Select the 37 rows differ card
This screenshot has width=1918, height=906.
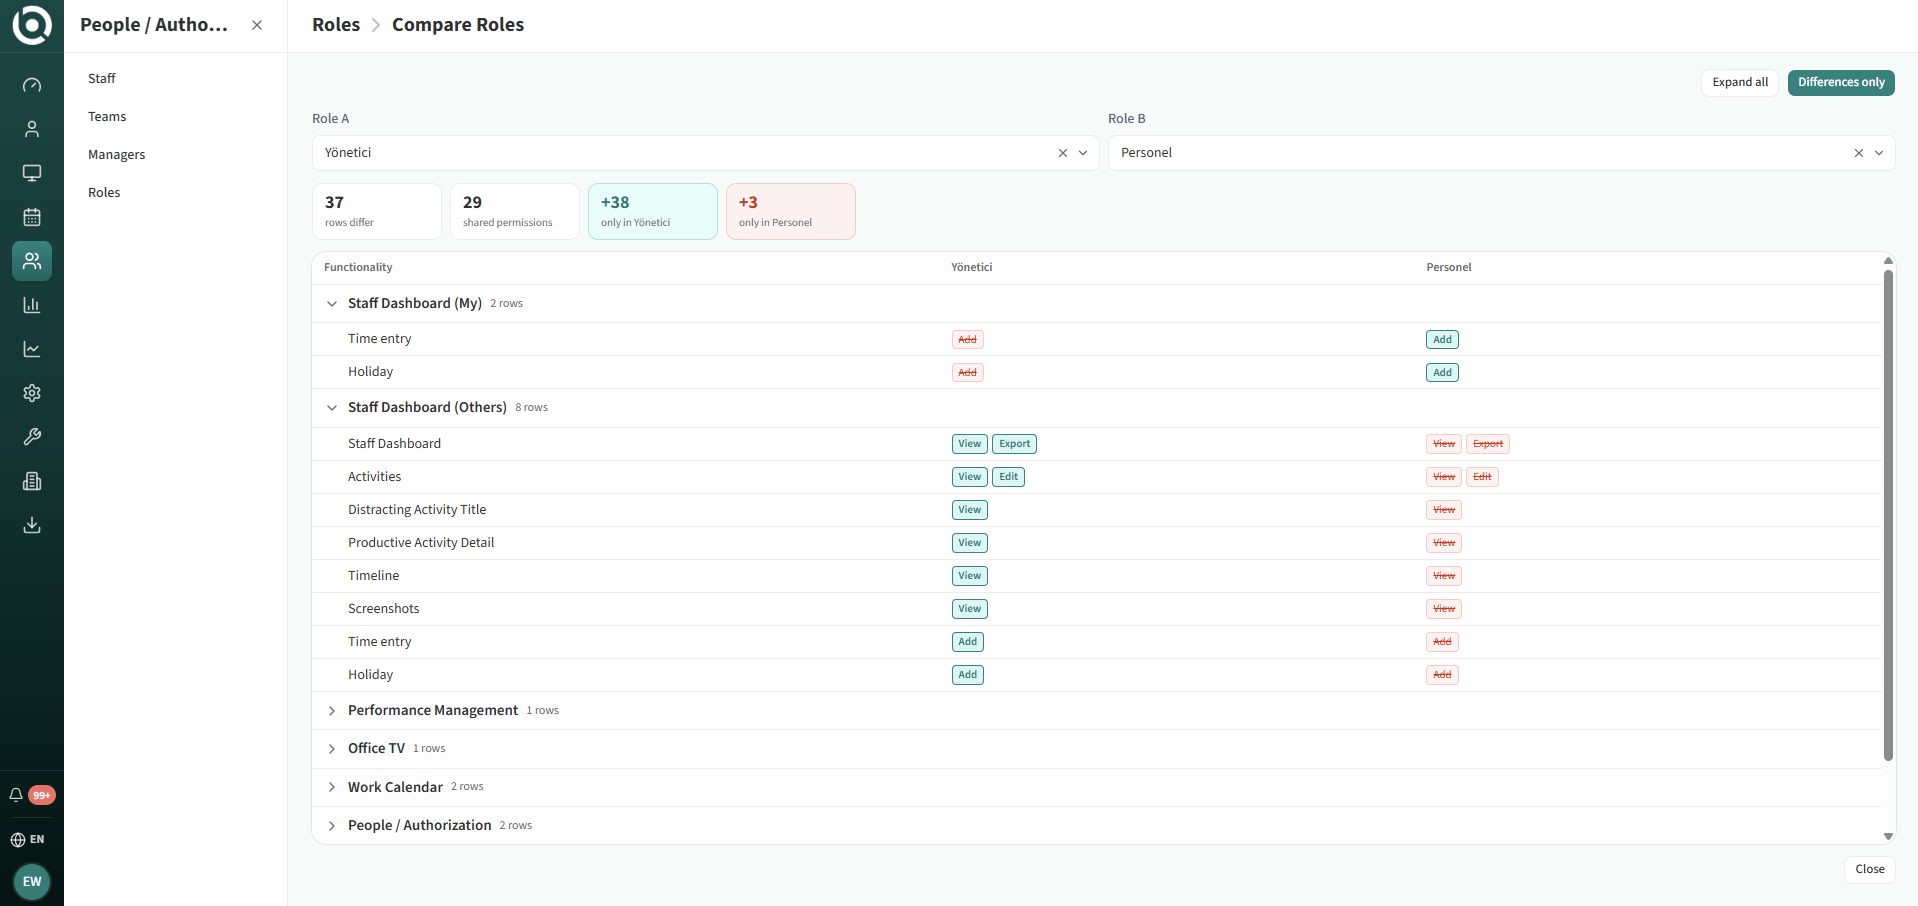(377, 211)
